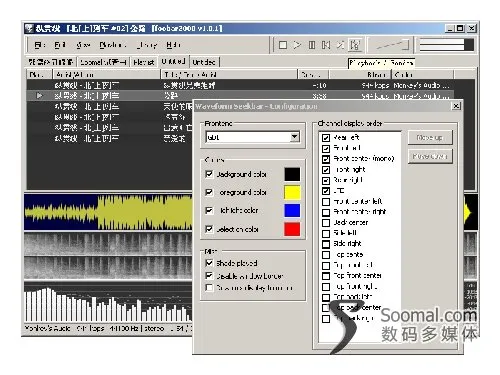Viewport: 500px width, 375px height.
Task: Pick the blue highlight color swatch
Action: [x=292, y=211]
